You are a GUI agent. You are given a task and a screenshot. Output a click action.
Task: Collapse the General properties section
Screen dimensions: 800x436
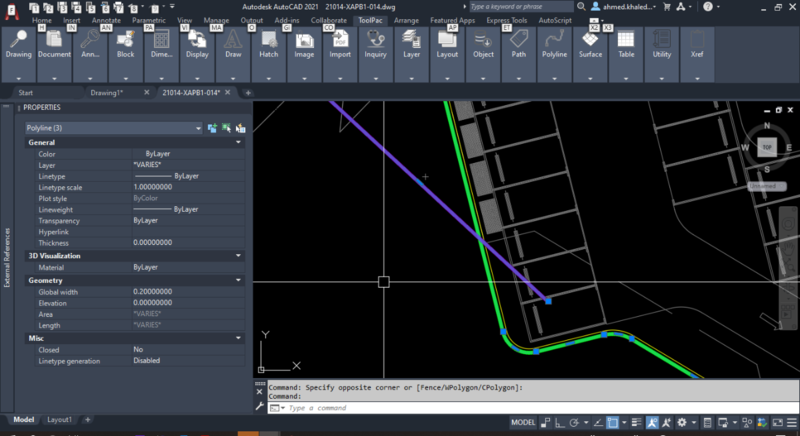coord(238,143)
